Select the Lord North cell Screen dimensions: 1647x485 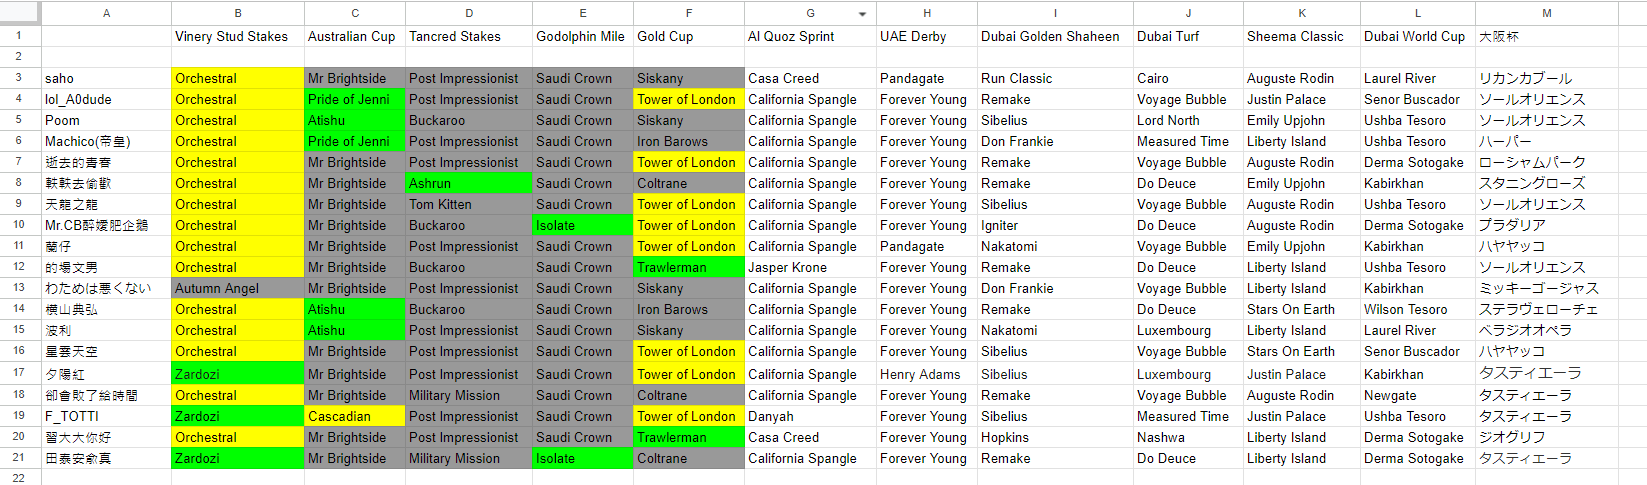(x=1188, y=120)
